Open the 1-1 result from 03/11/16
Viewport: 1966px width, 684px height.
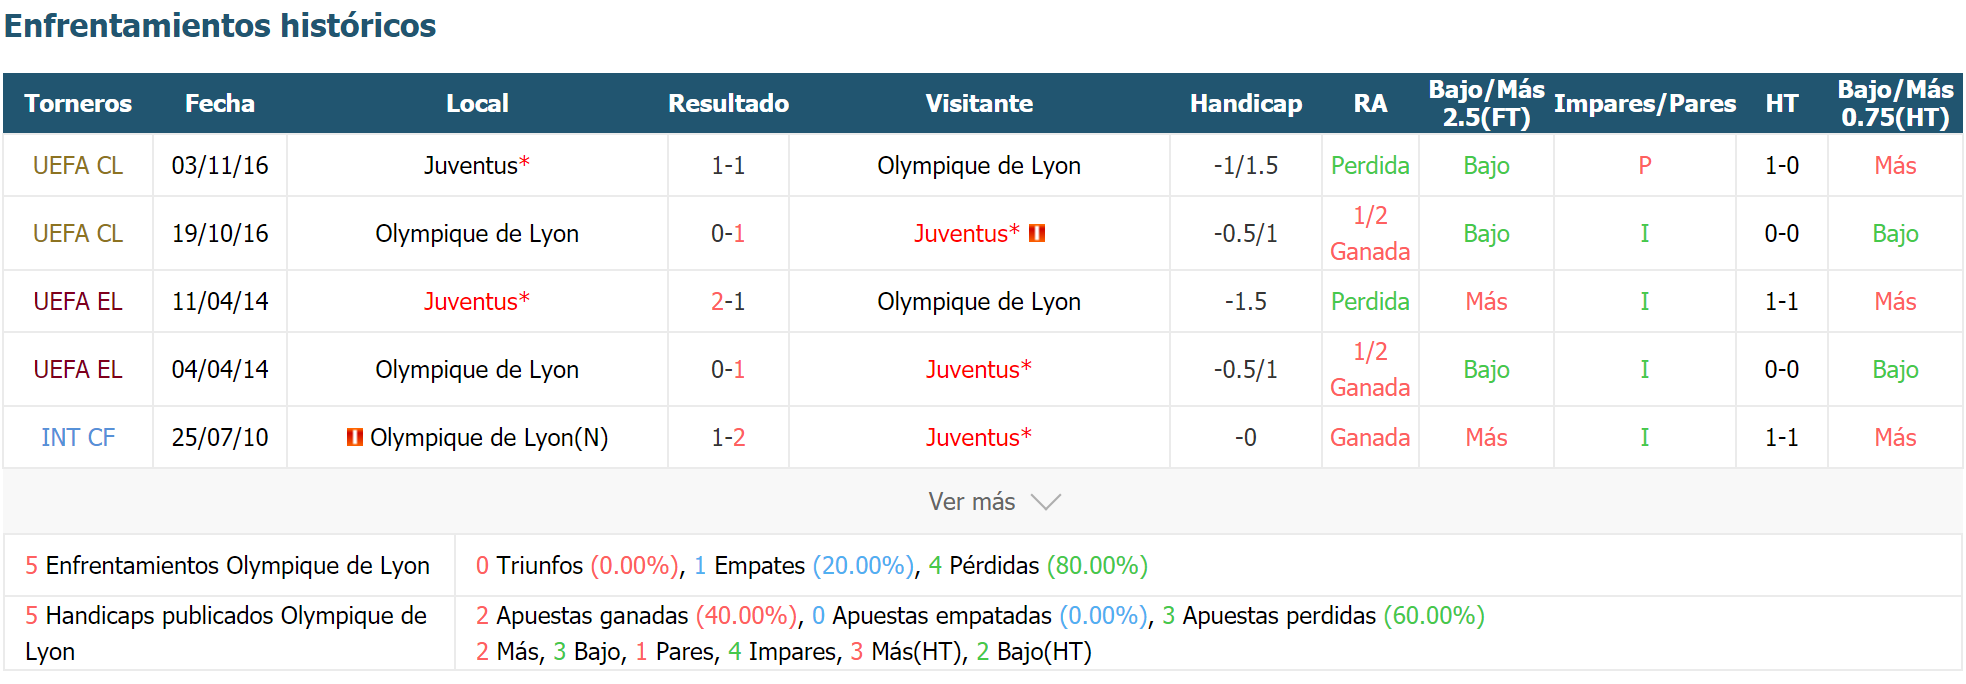coord(728,165)
